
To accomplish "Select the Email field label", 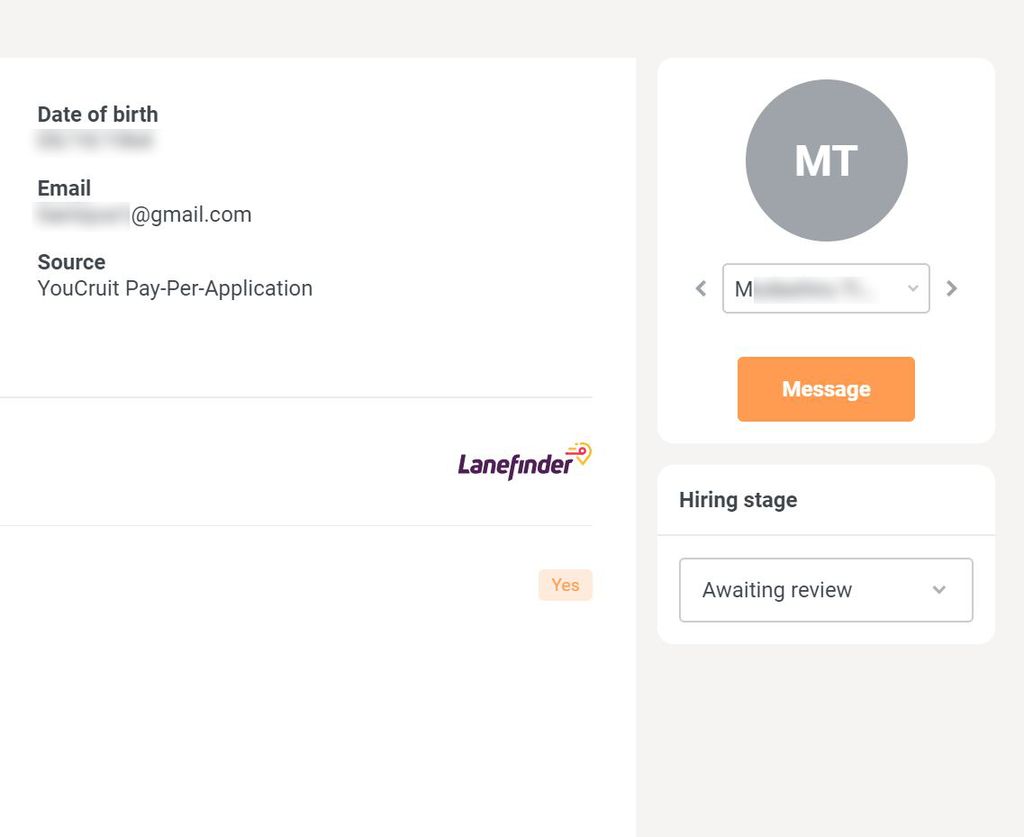I will (64, 188).
